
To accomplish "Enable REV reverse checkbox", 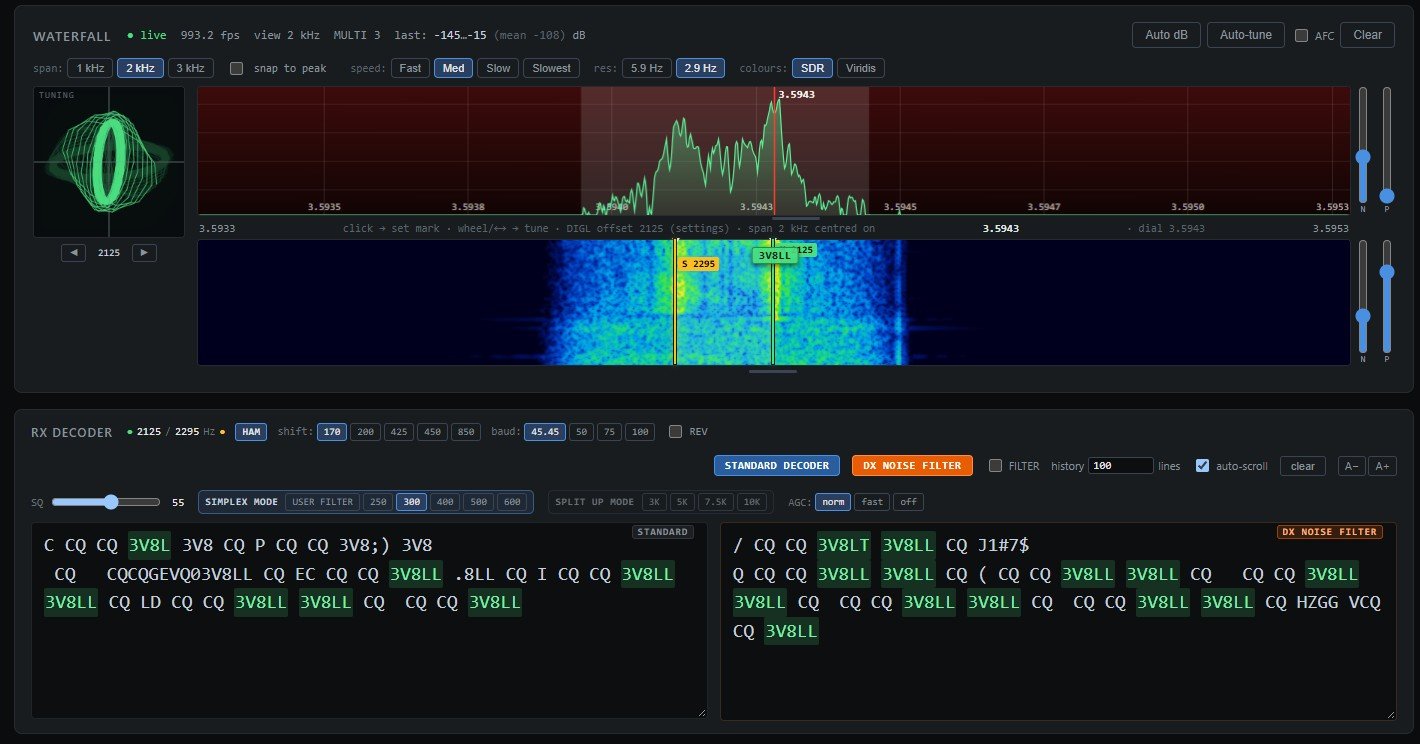I will 675,432.
